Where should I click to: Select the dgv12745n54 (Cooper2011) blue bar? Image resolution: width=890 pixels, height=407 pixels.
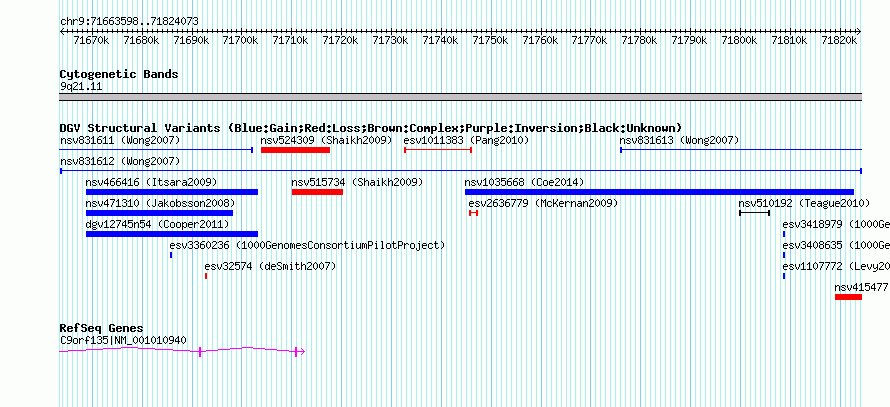point(171,234)
